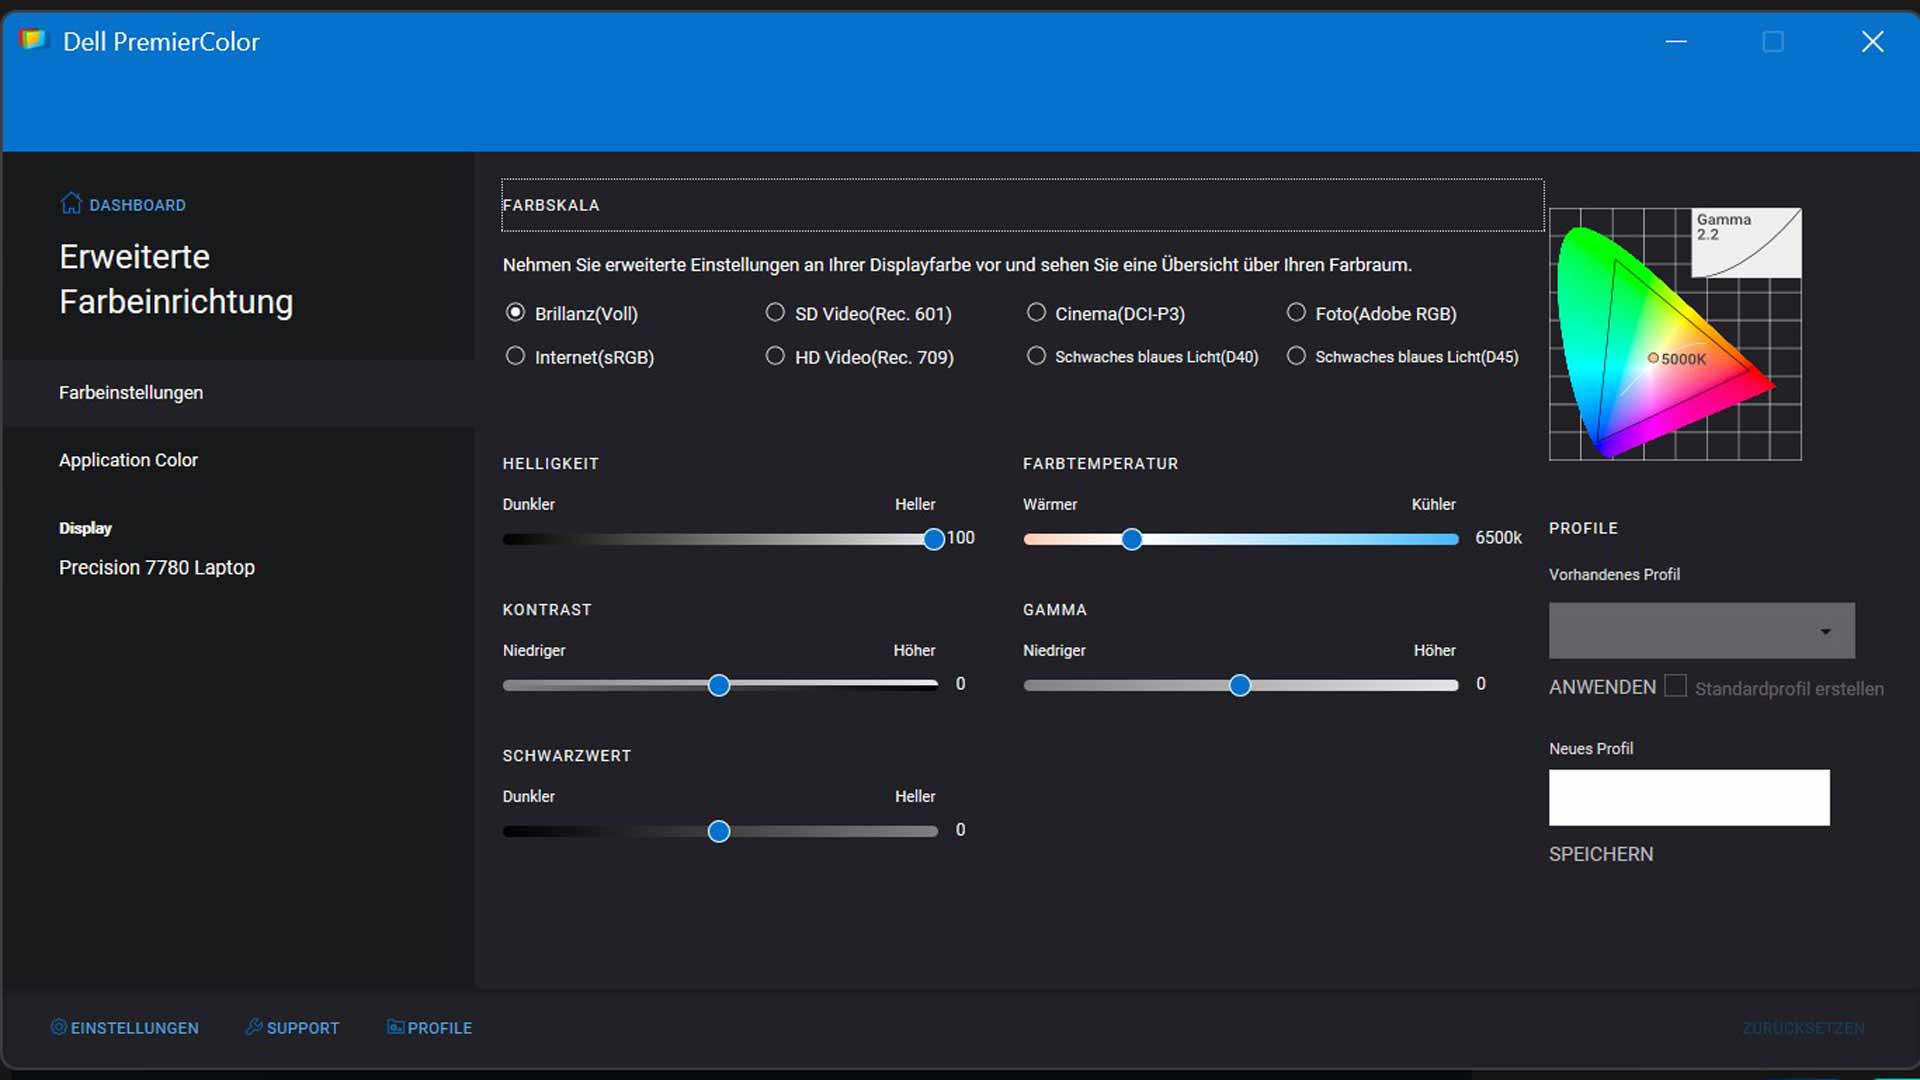Click the Dashboard home icon
This screenshot has height=1080, width=1920.
pos(70,203)
